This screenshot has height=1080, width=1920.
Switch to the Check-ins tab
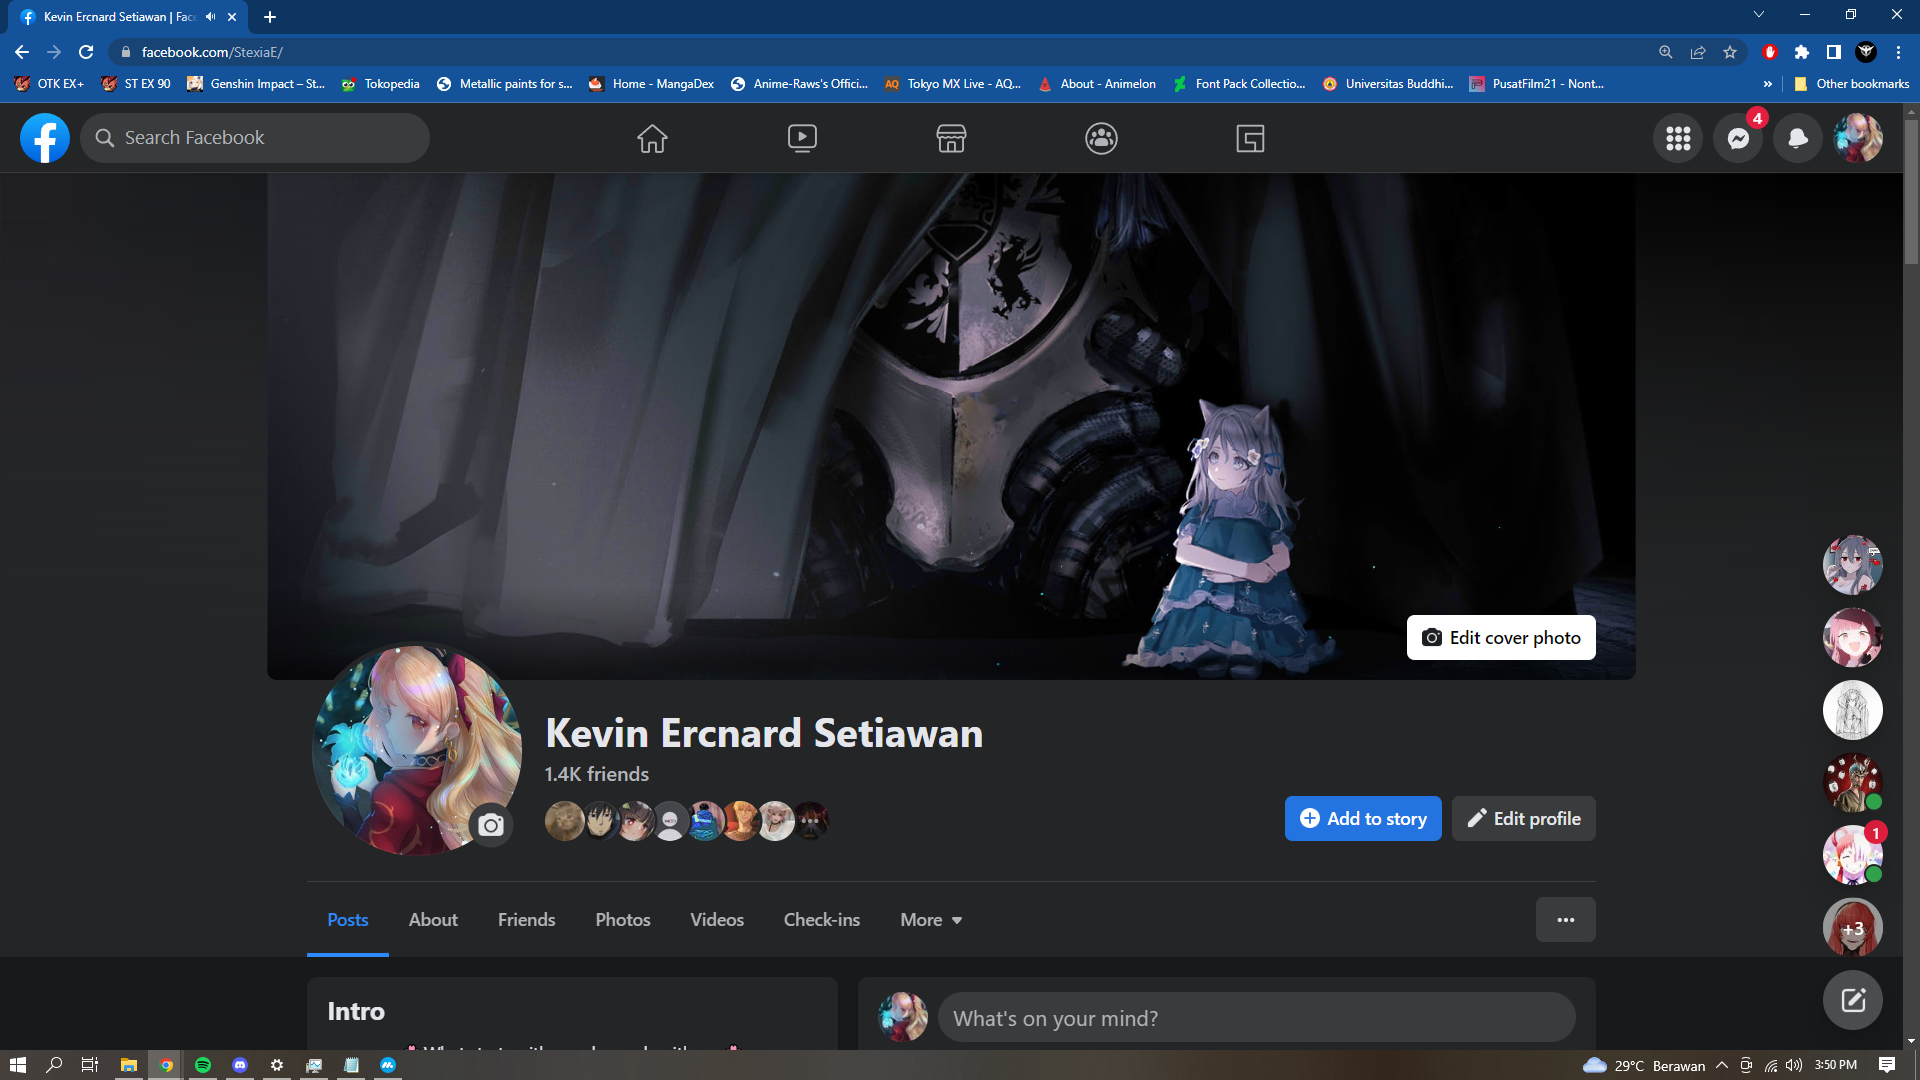(822, 920)
